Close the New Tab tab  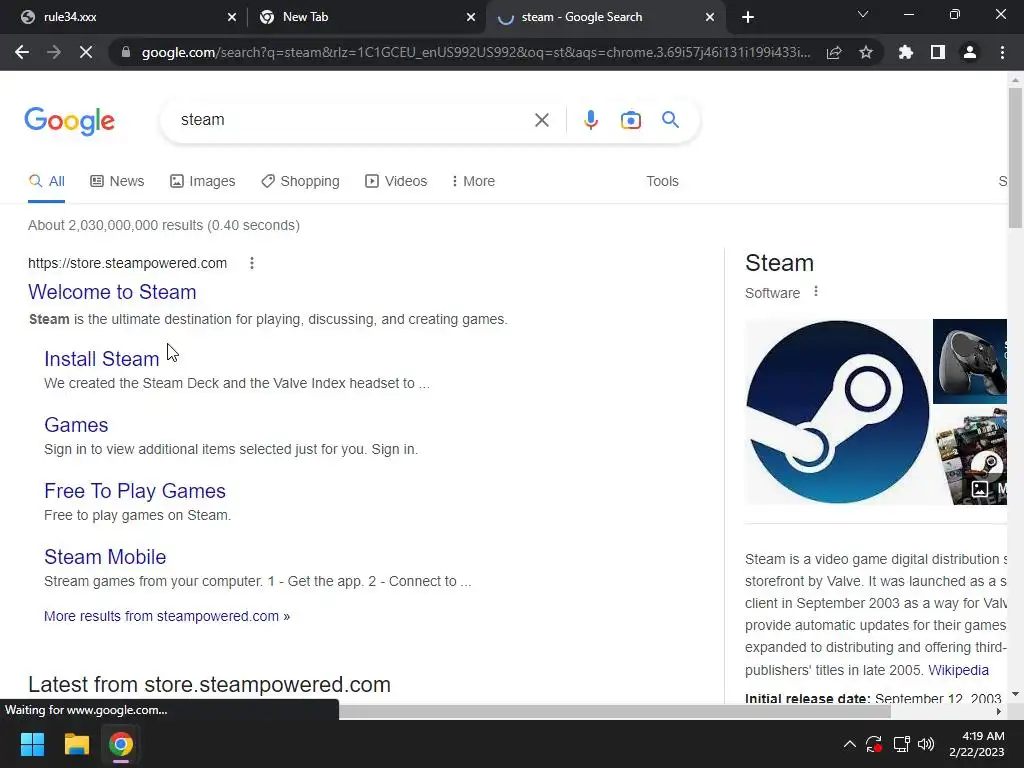click(471, 17)
